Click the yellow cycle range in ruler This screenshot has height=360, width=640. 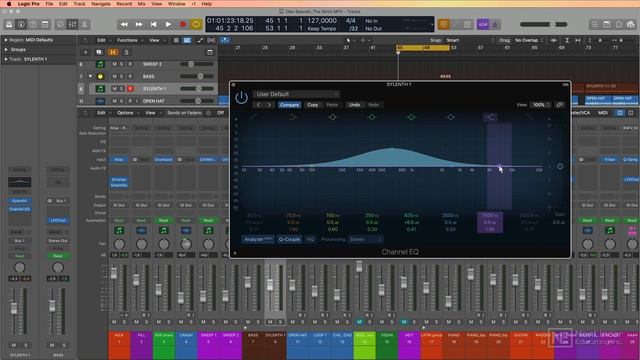click(x=422, y=48)
